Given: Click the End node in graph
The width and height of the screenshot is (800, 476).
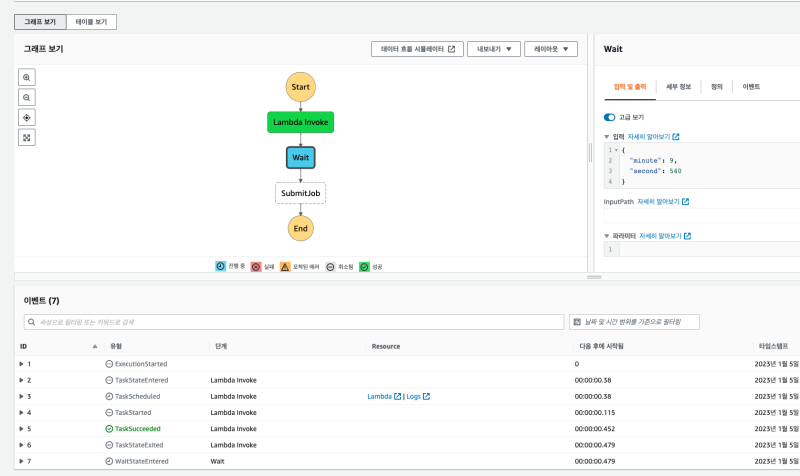Looking at the screenshot, I should click(300, 228).
